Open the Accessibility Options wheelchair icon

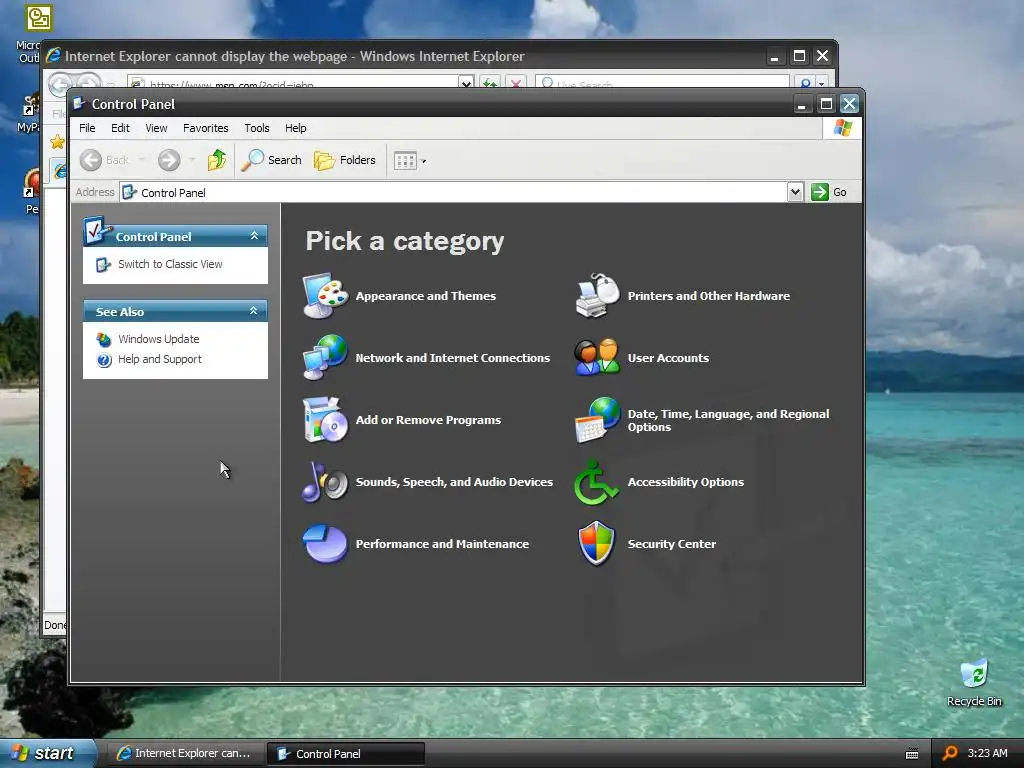click(x=596, y=482)
